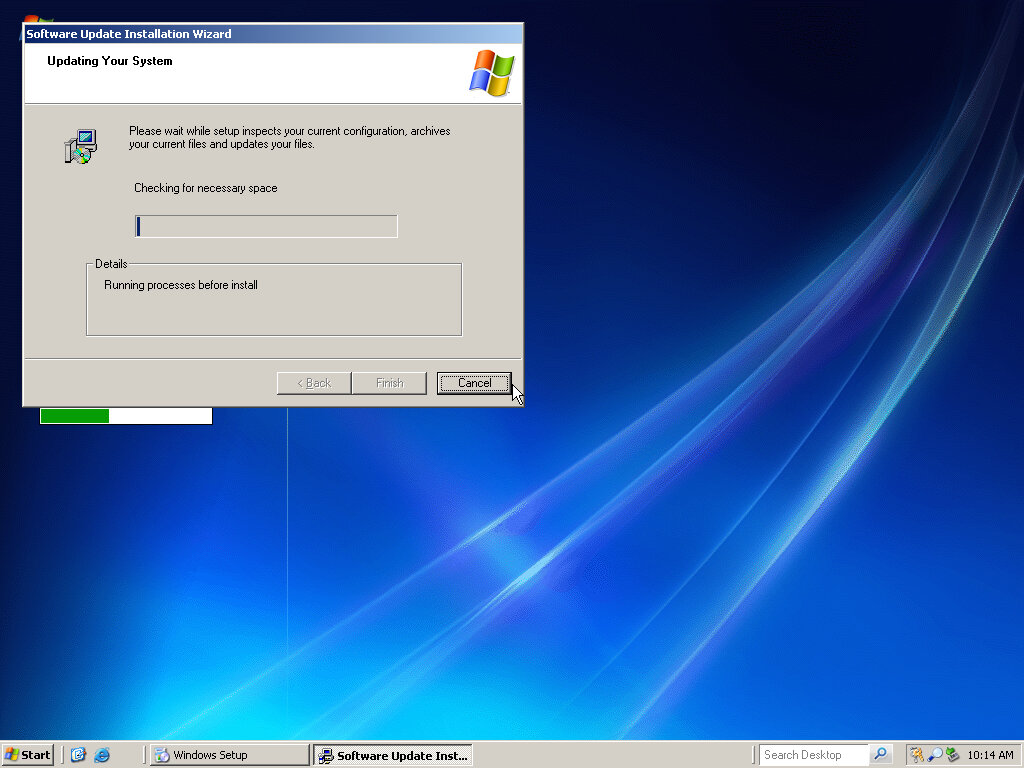Type in the Search Desktop field
The width and height of the screenshot is (1024, 768).
coord(812,755)
